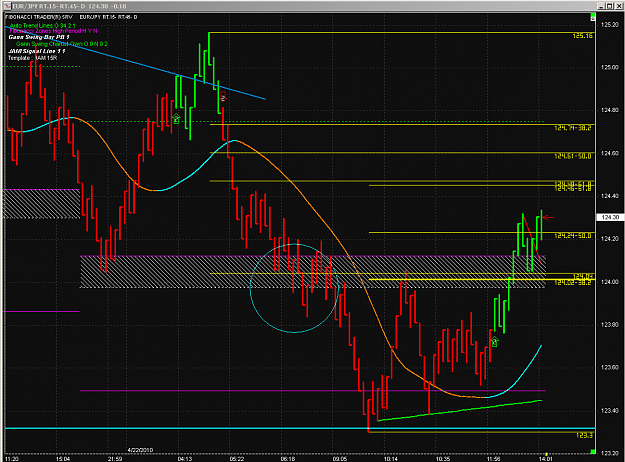This screenshot has width=625, height=462.
Task: Click the 10:14 time axis label
Action: (391, 459)
